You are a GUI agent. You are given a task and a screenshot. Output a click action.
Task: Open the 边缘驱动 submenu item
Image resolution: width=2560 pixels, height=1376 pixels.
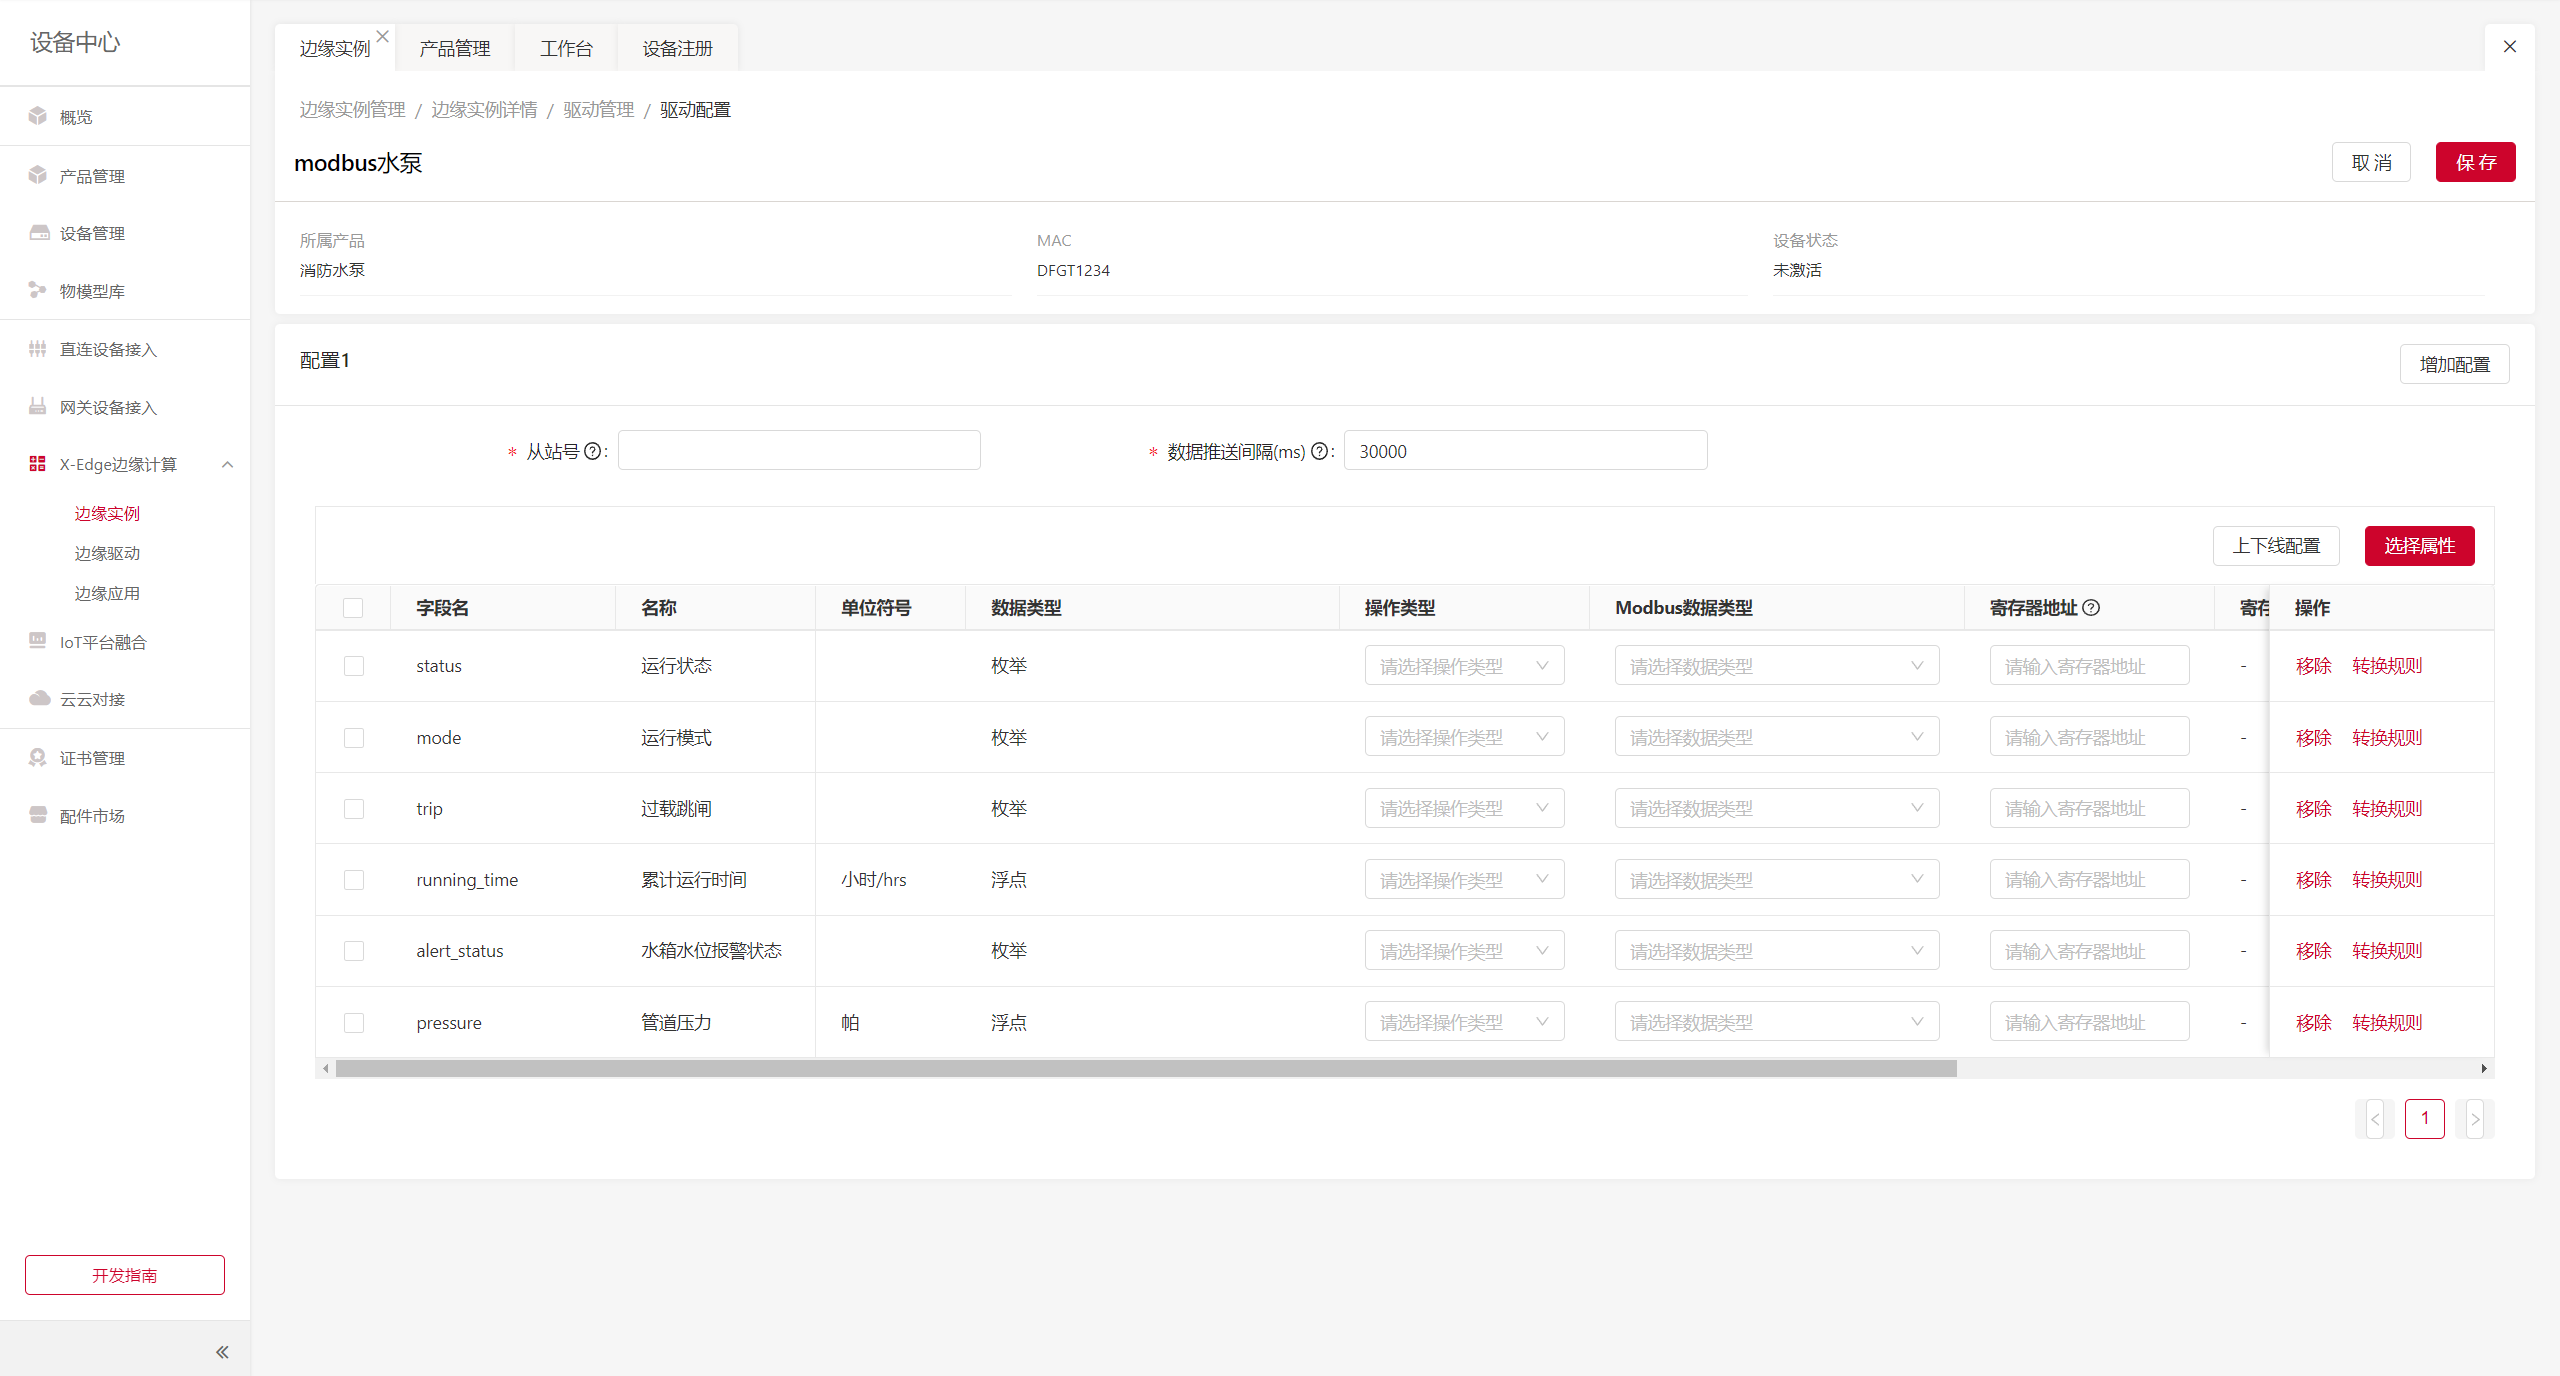[107, 553]
